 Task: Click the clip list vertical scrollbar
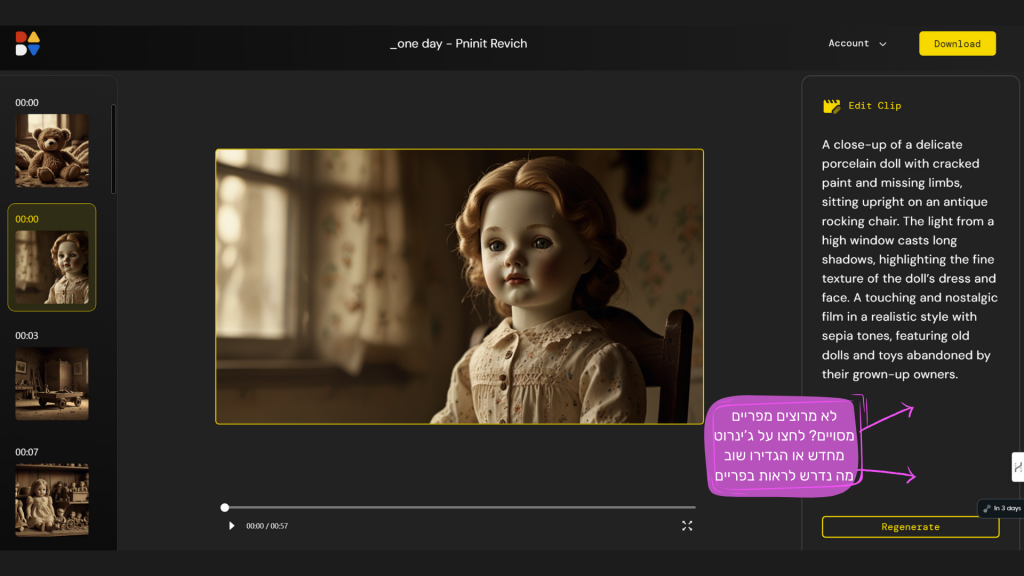(113, 150)
